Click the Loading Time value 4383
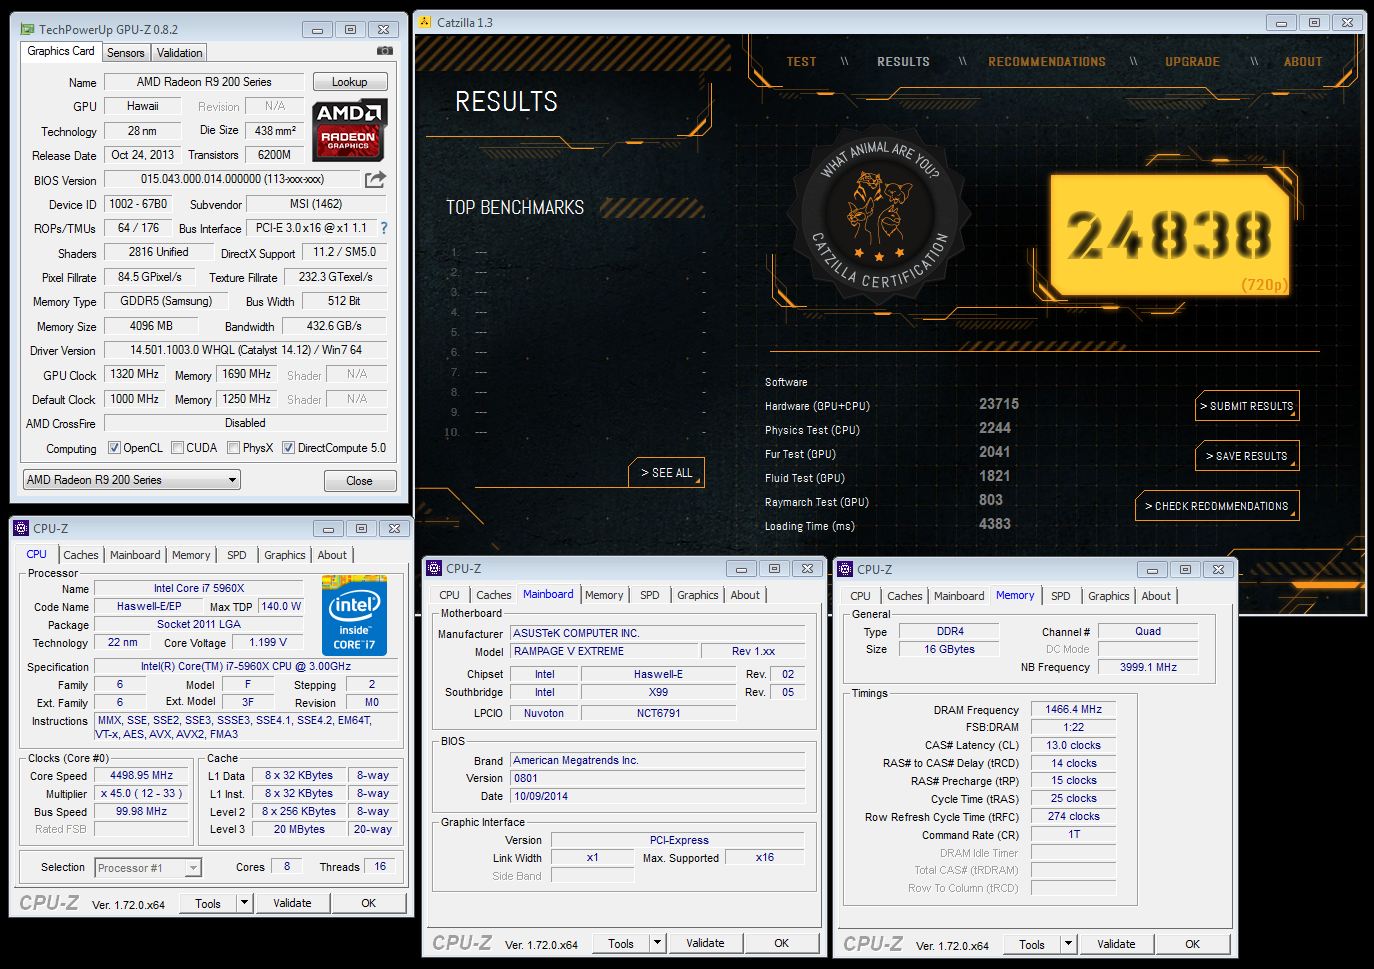Viewport: 1374px width, 969px height. tap(995, 524)
